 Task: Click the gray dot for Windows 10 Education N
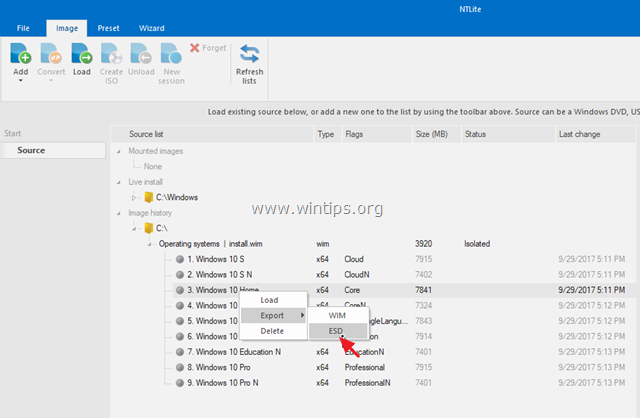tap(180, 352)
